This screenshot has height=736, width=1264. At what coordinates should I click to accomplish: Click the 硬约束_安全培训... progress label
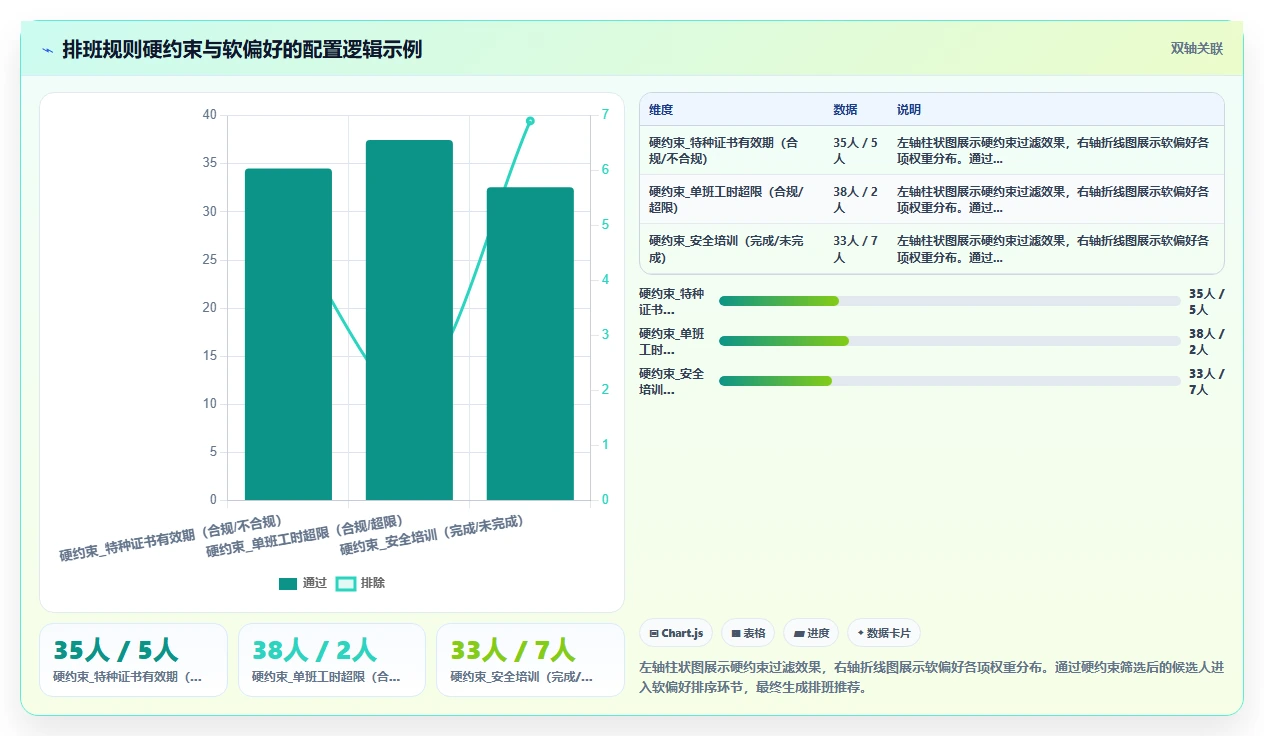coord(672,381)
